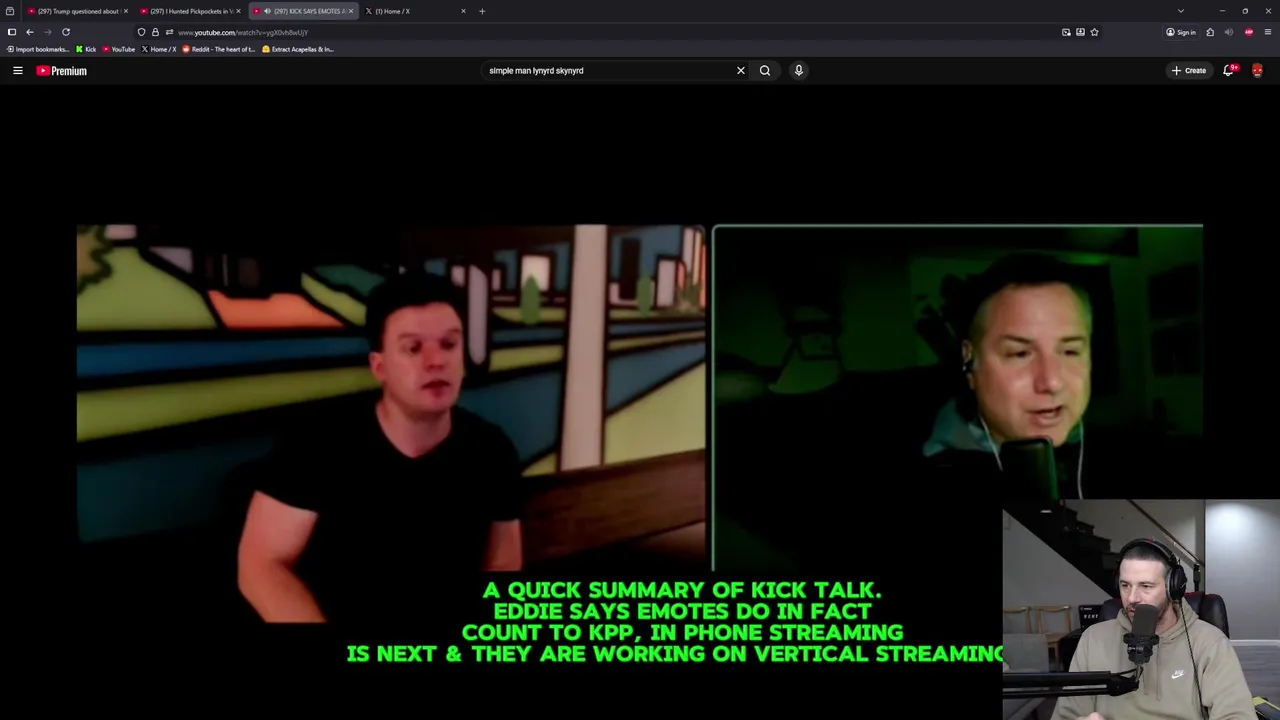The height and width of the screenshot is (720, 1280).
Task: Open 'Import bookmarks...' bookmark item
Action: (38, 49)
